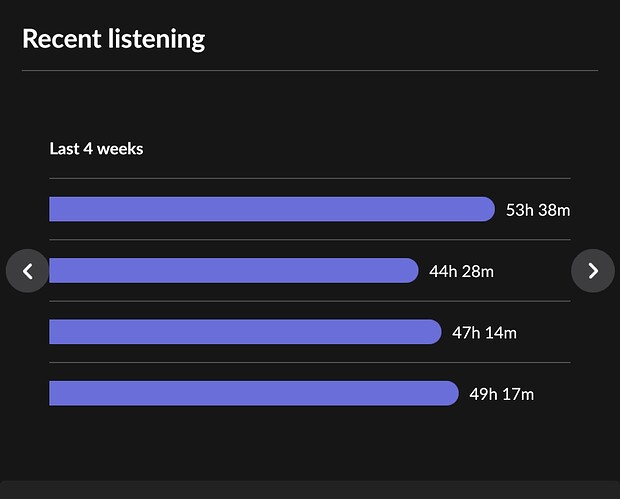620x499 pixels.
Task: Click the separator between 53h and 44h bars
Action: pos(310,240)
